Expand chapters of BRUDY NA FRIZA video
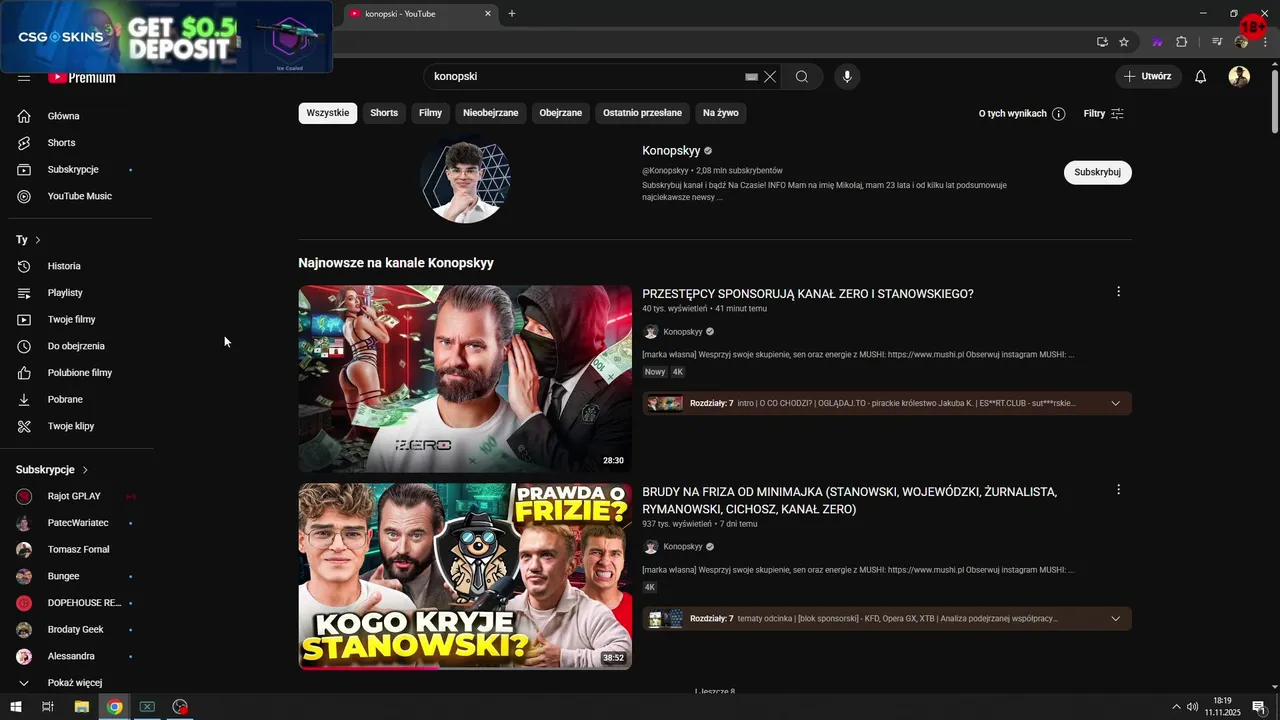The image size is (1280, 720). tap(1115, 619)
